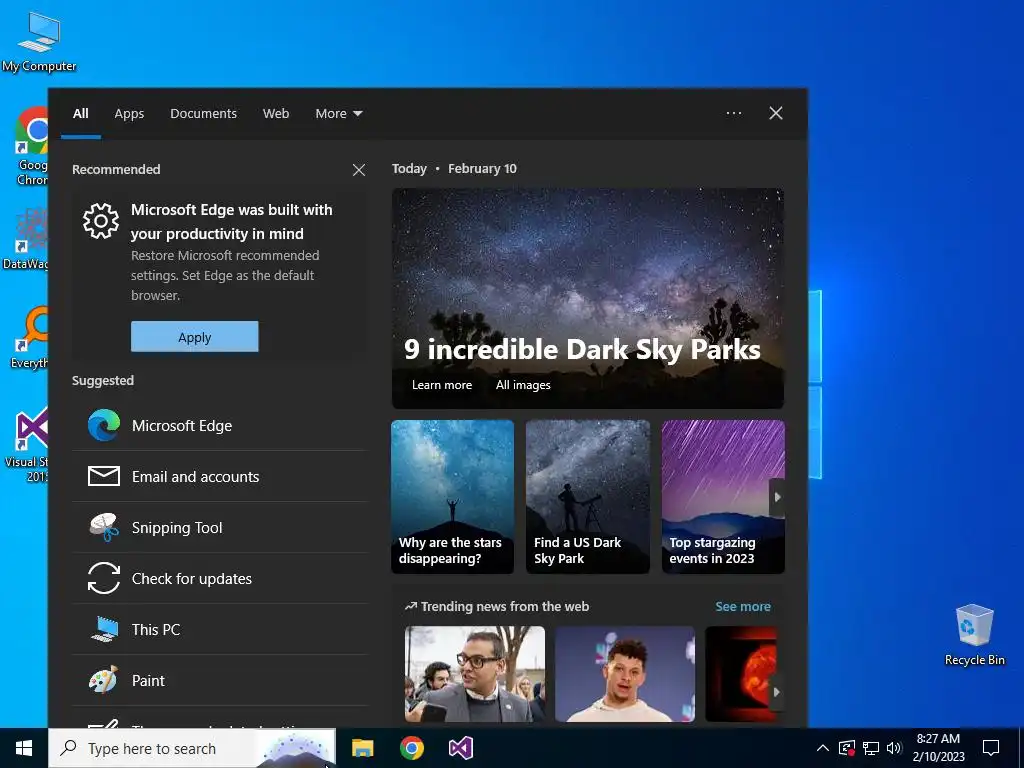Close the search panel

(775, 113)
